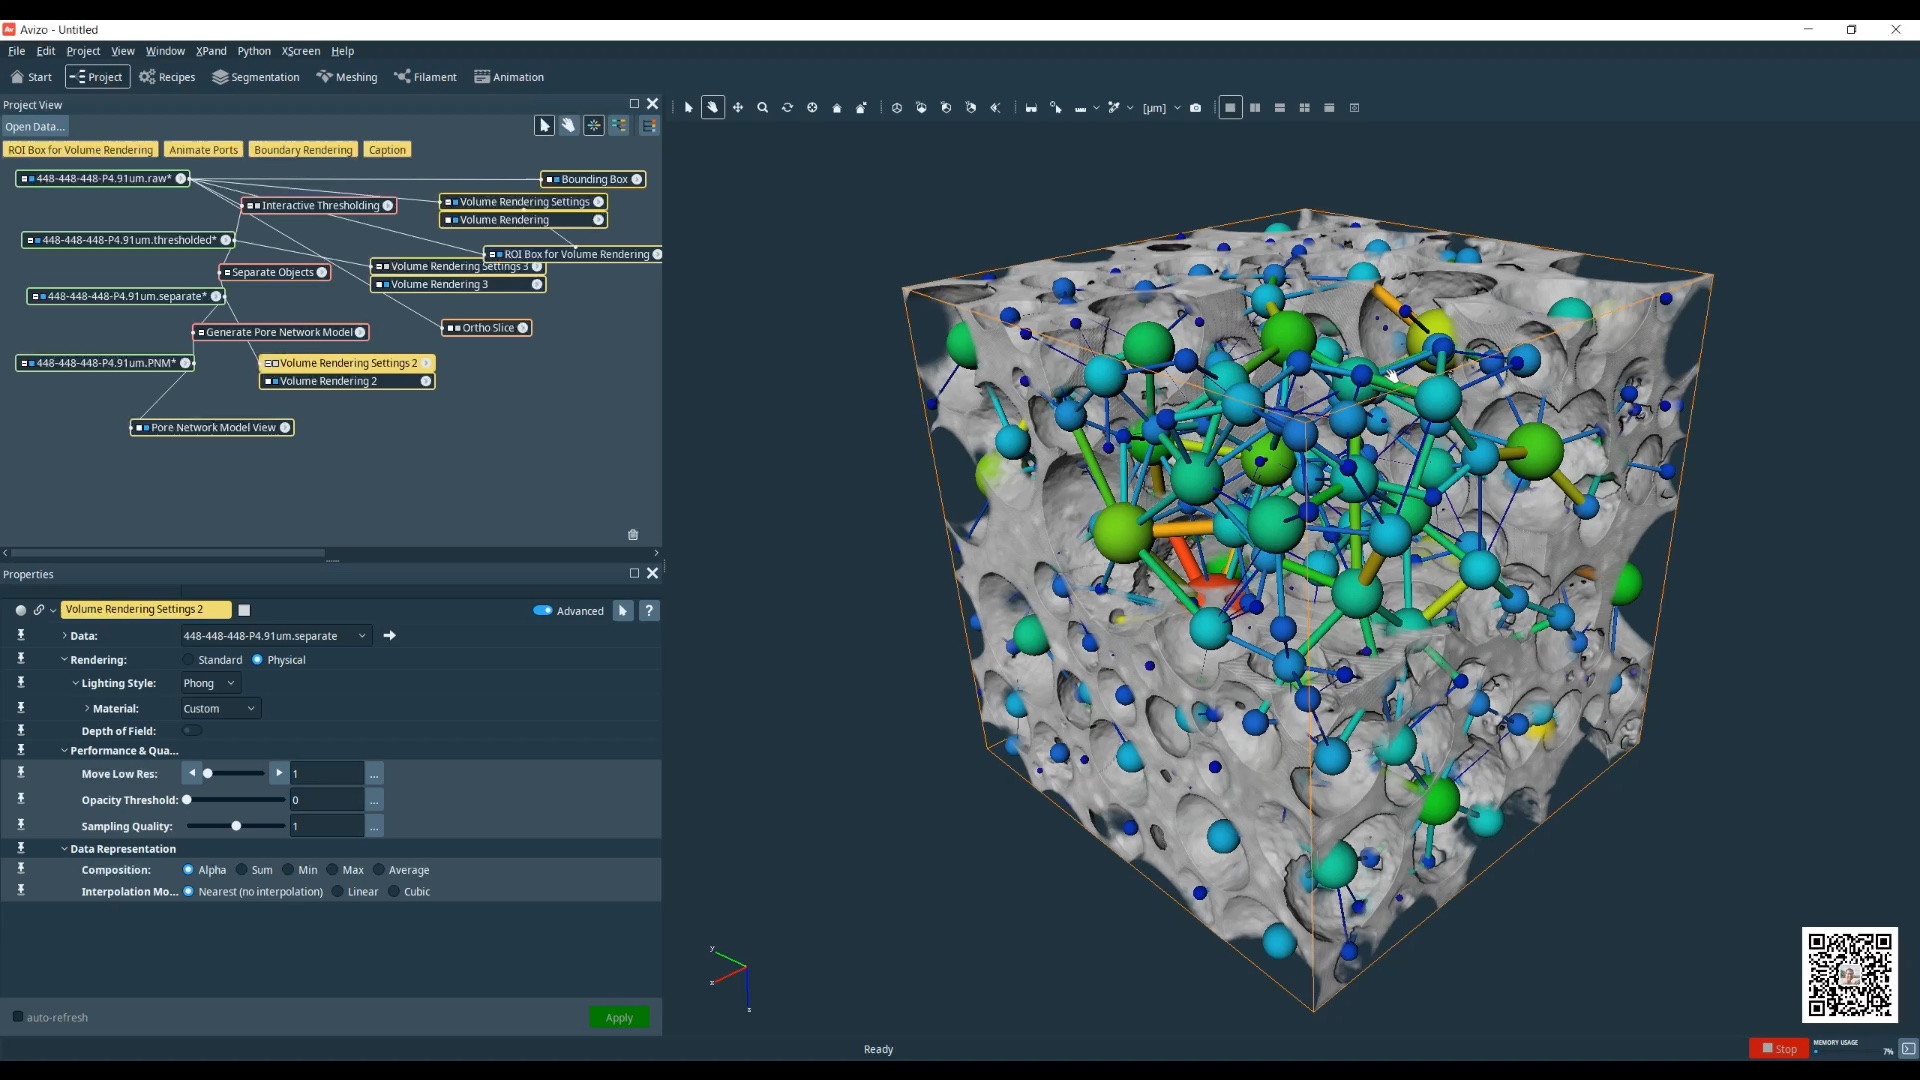Viewport: 1920px width, 1080px height.
Task: Select Standard rendering mode
Action: [x=189, y=660]
